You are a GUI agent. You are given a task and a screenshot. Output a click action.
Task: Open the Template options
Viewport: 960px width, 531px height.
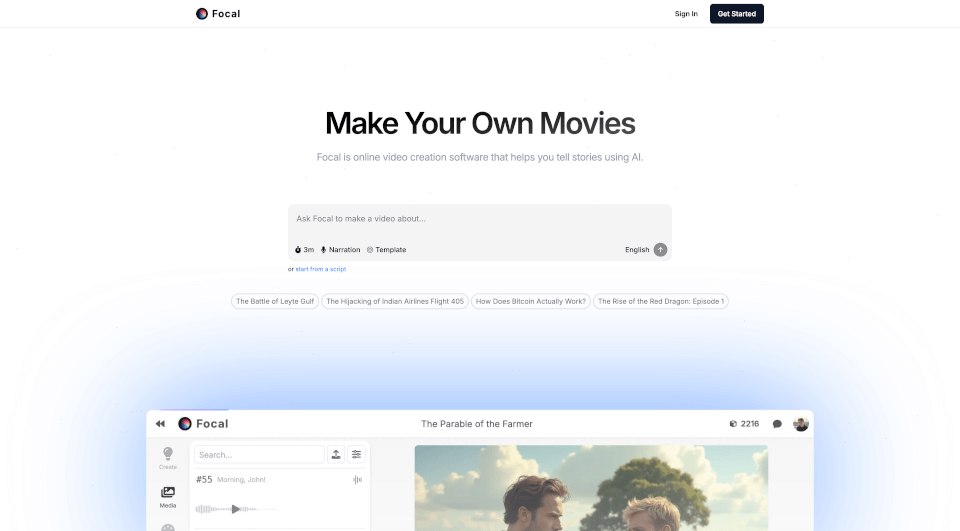386,250
